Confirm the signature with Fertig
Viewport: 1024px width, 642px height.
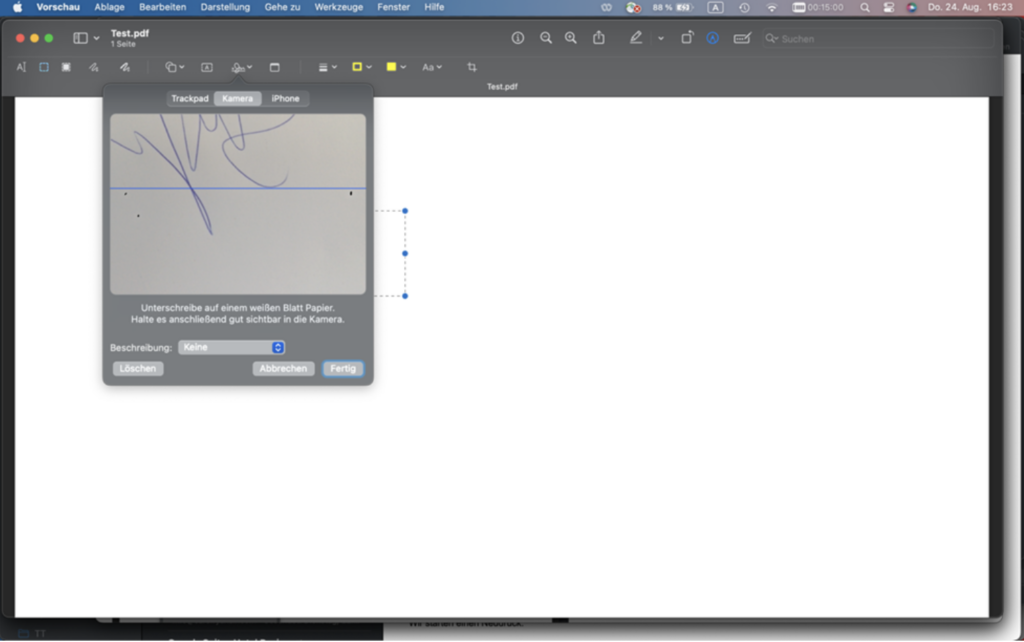343,368
